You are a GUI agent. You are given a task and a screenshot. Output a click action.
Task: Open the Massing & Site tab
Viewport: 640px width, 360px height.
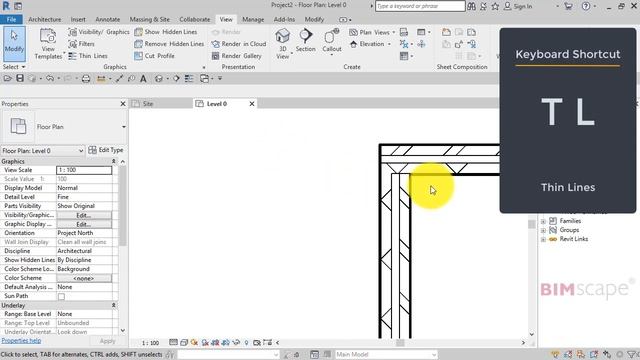[x=149, y=19]
